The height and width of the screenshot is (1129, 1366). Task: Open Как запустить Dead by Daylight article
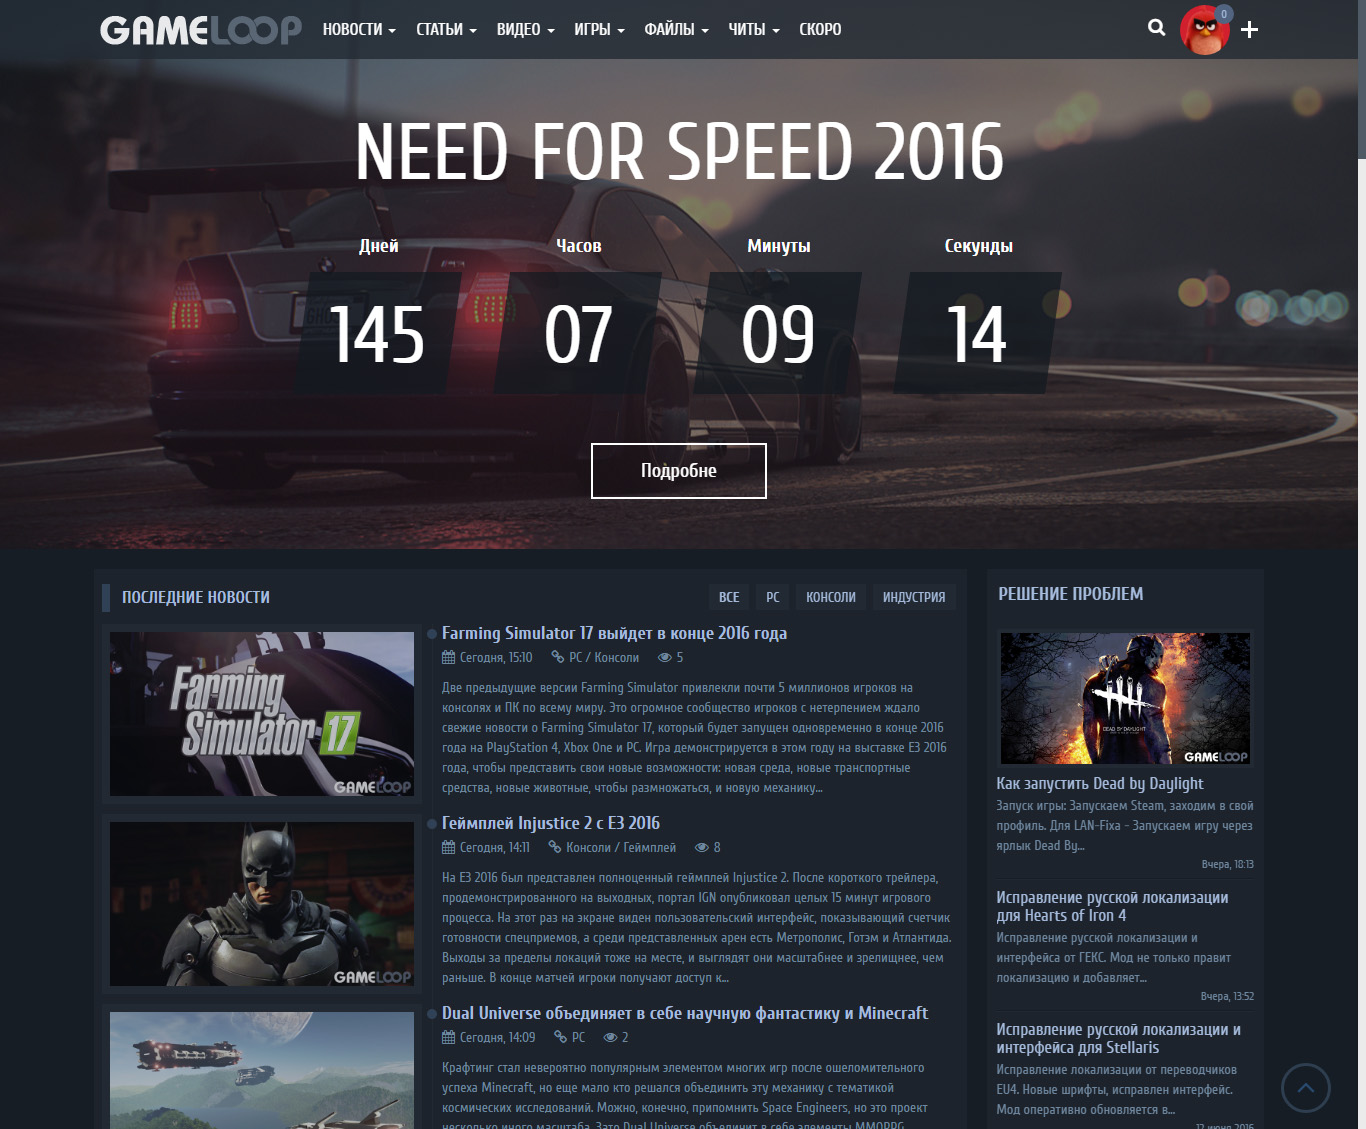tap(1100, 784)
